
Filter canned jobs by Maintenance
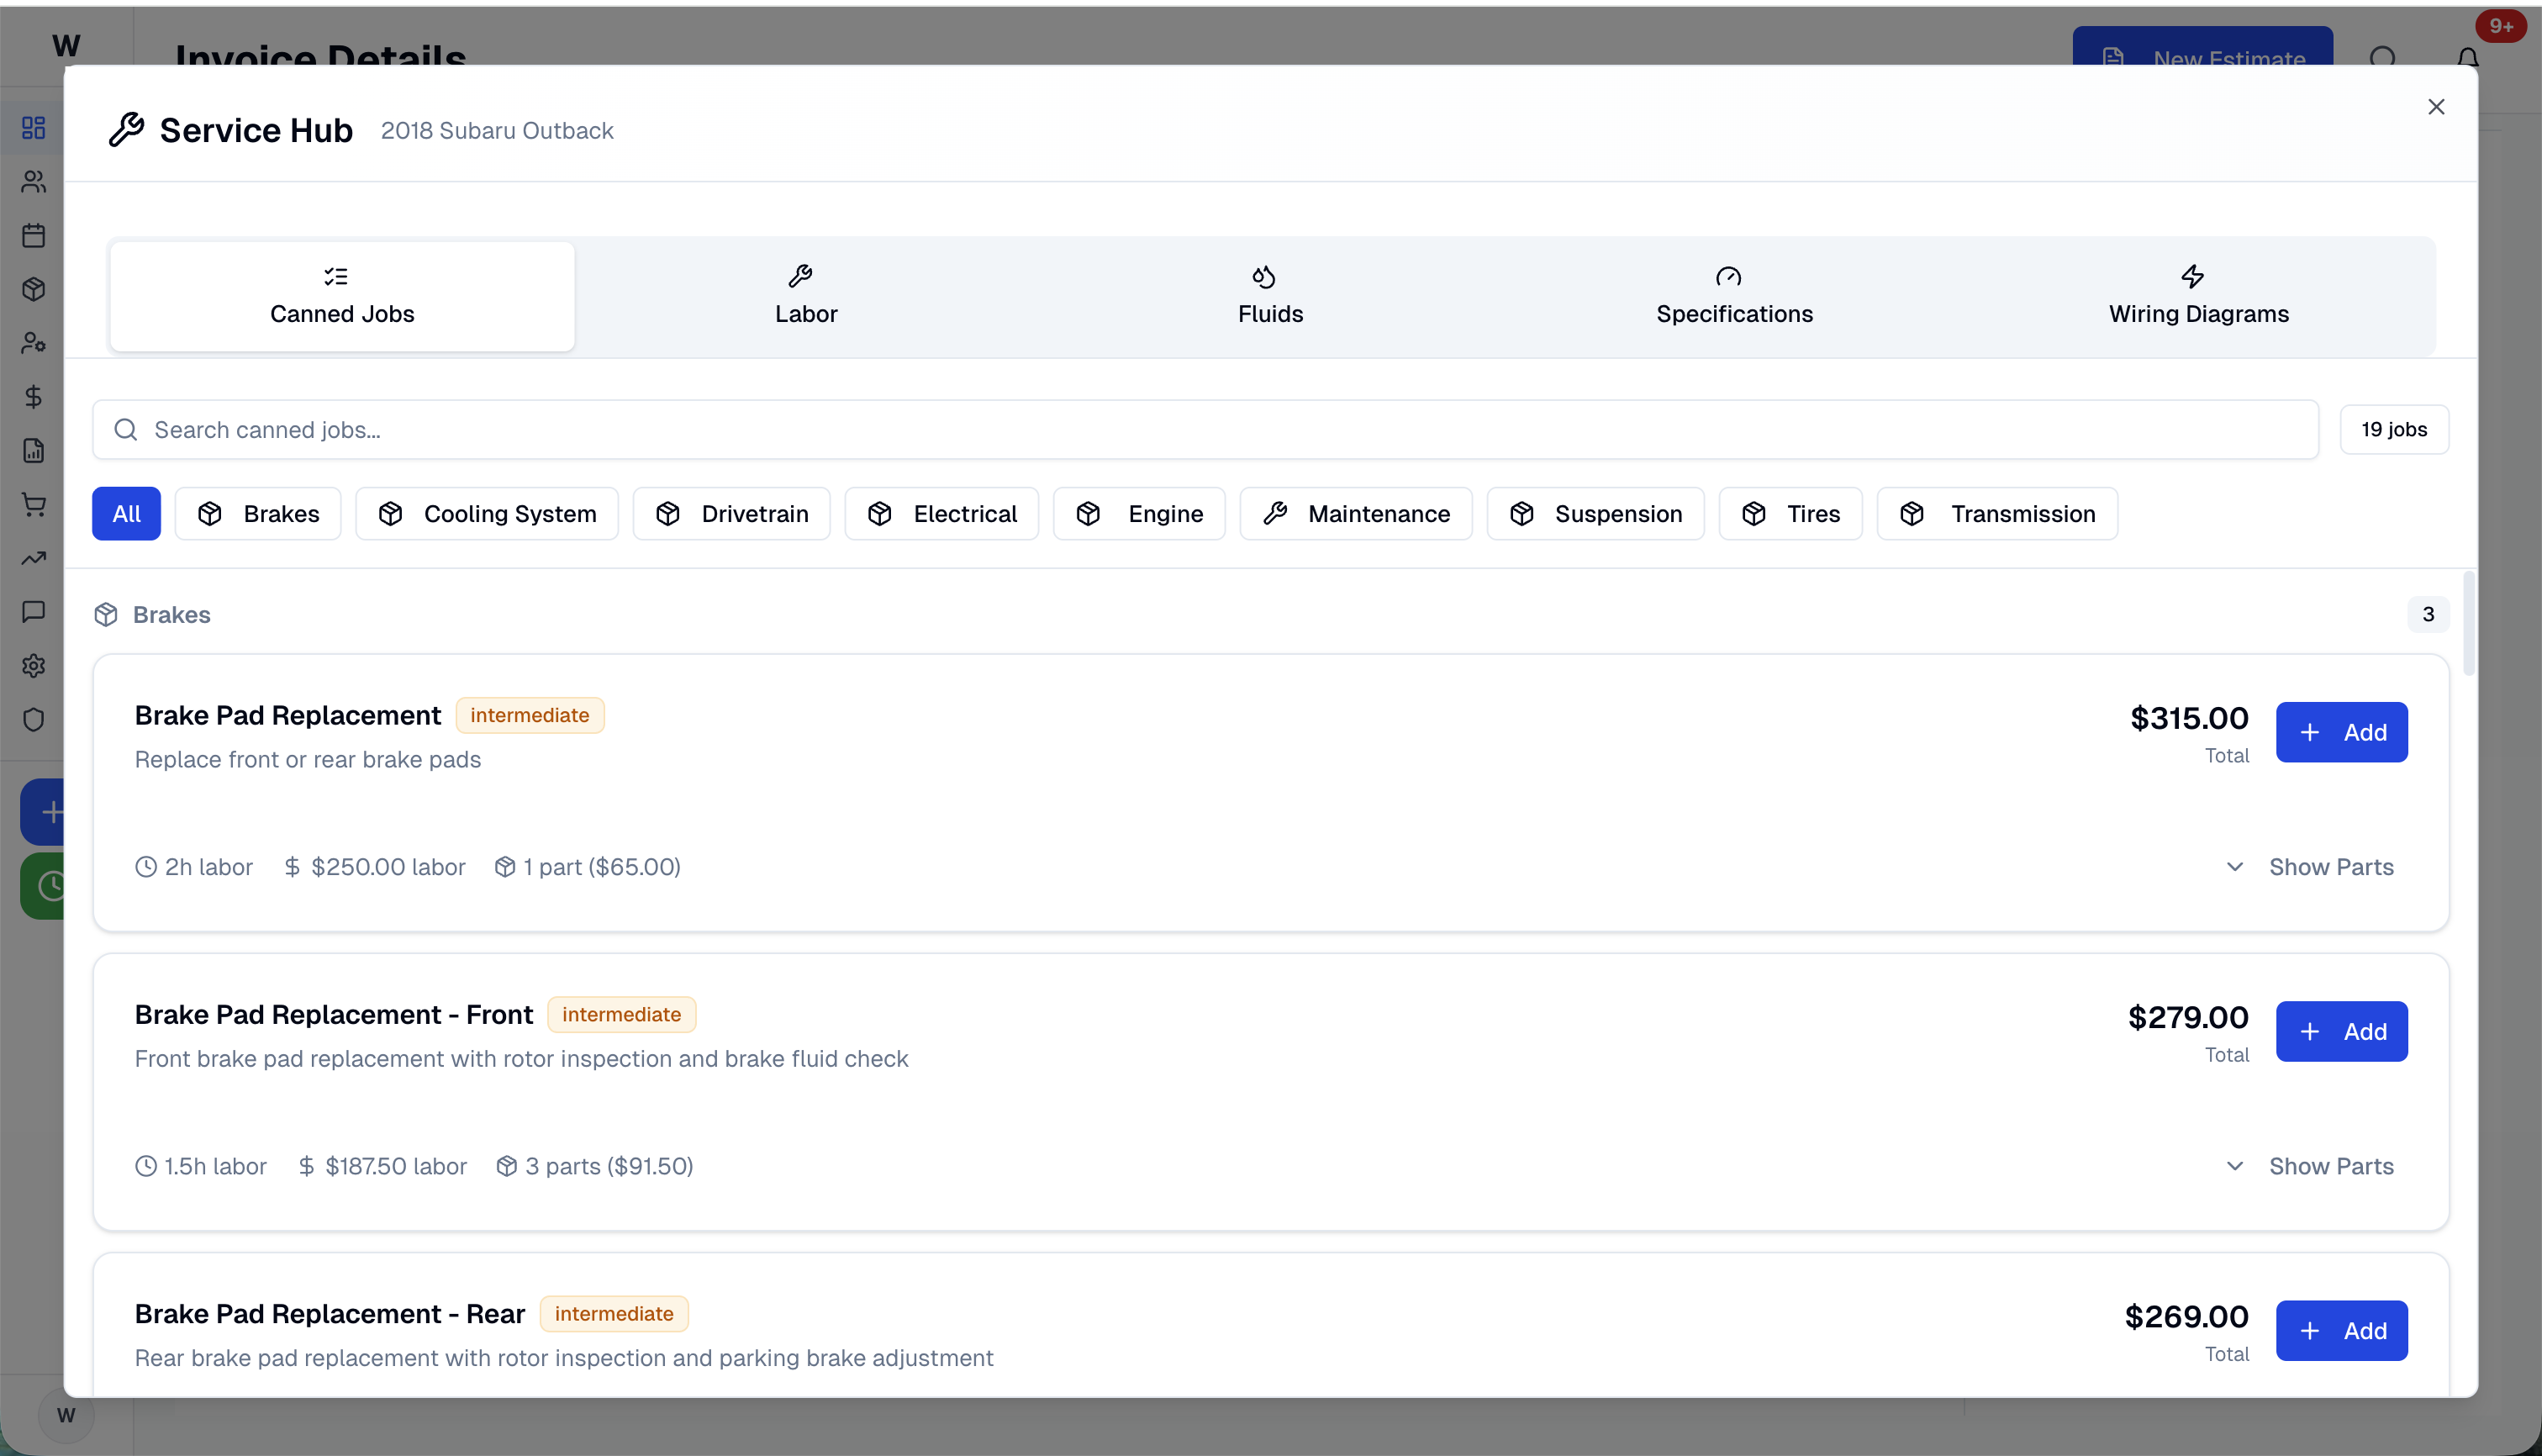coord(1356,514)
